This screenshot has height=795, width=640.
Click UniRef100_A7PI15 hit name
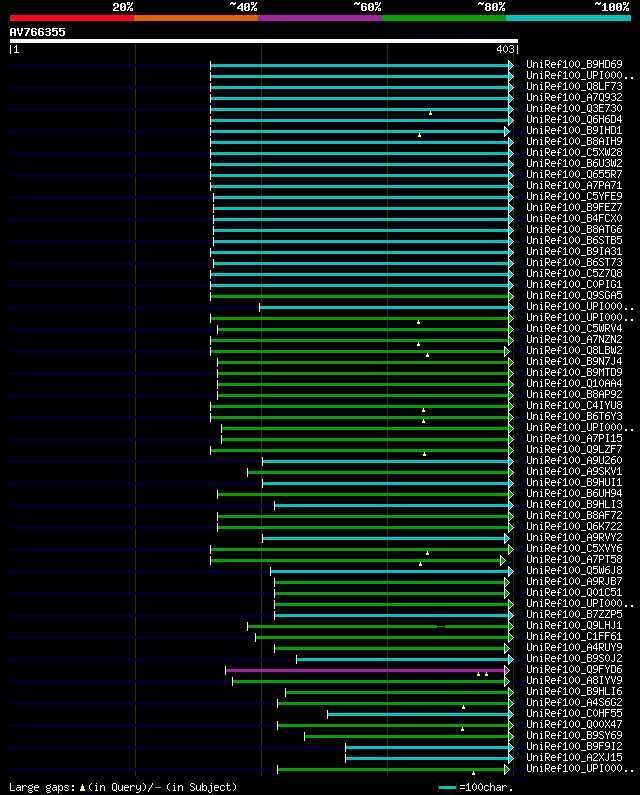574,438
